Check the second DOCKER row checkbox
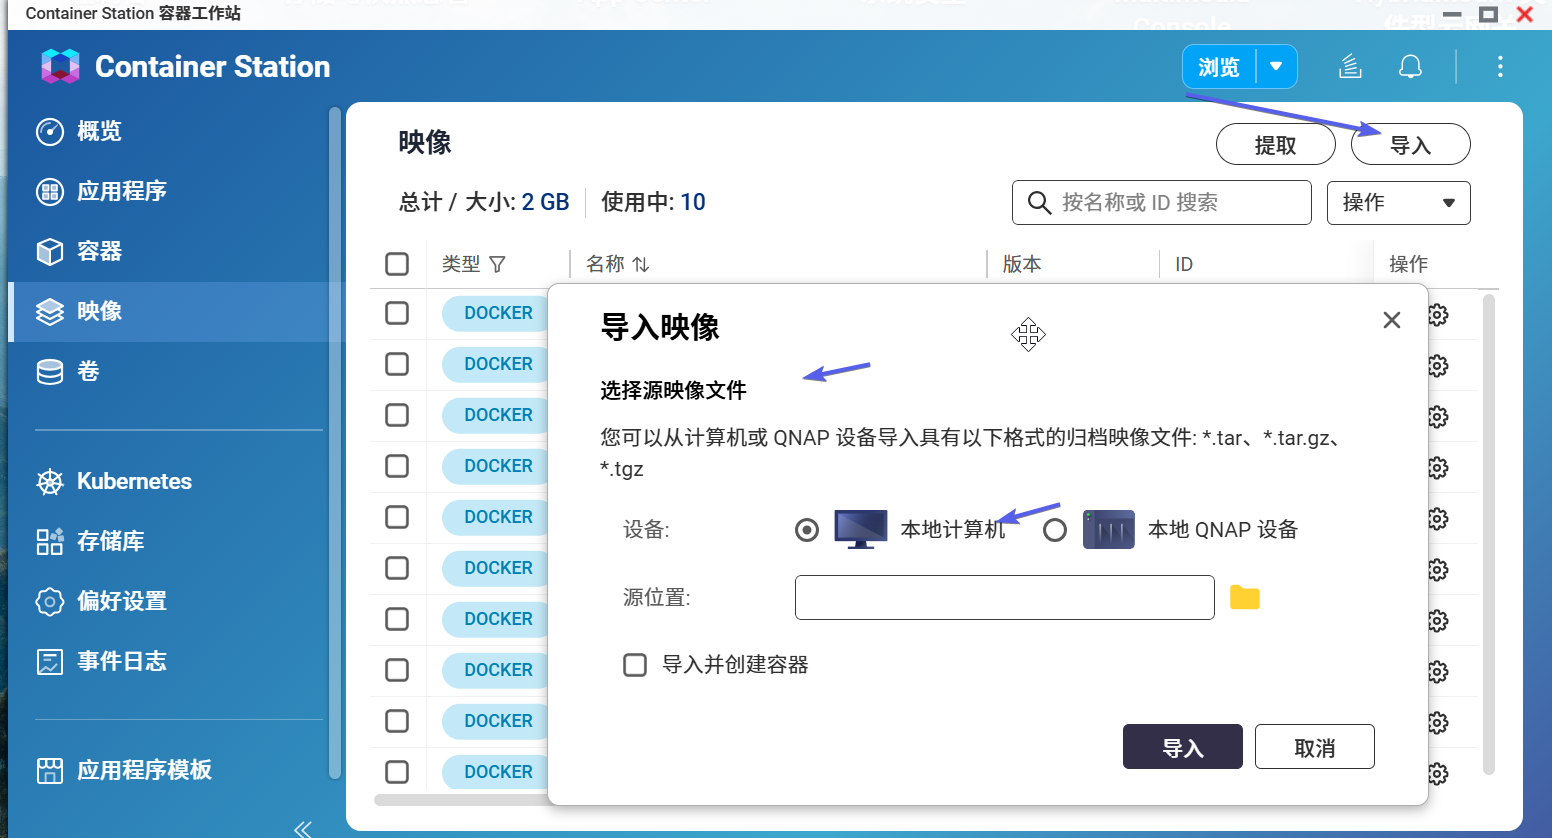This screenshot has width=1552, height=838. point(397,364)
